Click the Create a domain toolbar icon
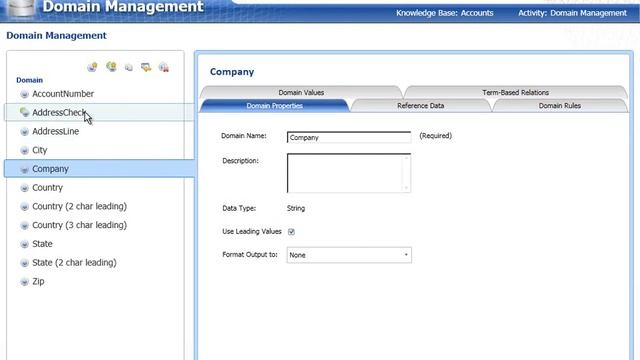Screen dimensions: 640x360 93,67
